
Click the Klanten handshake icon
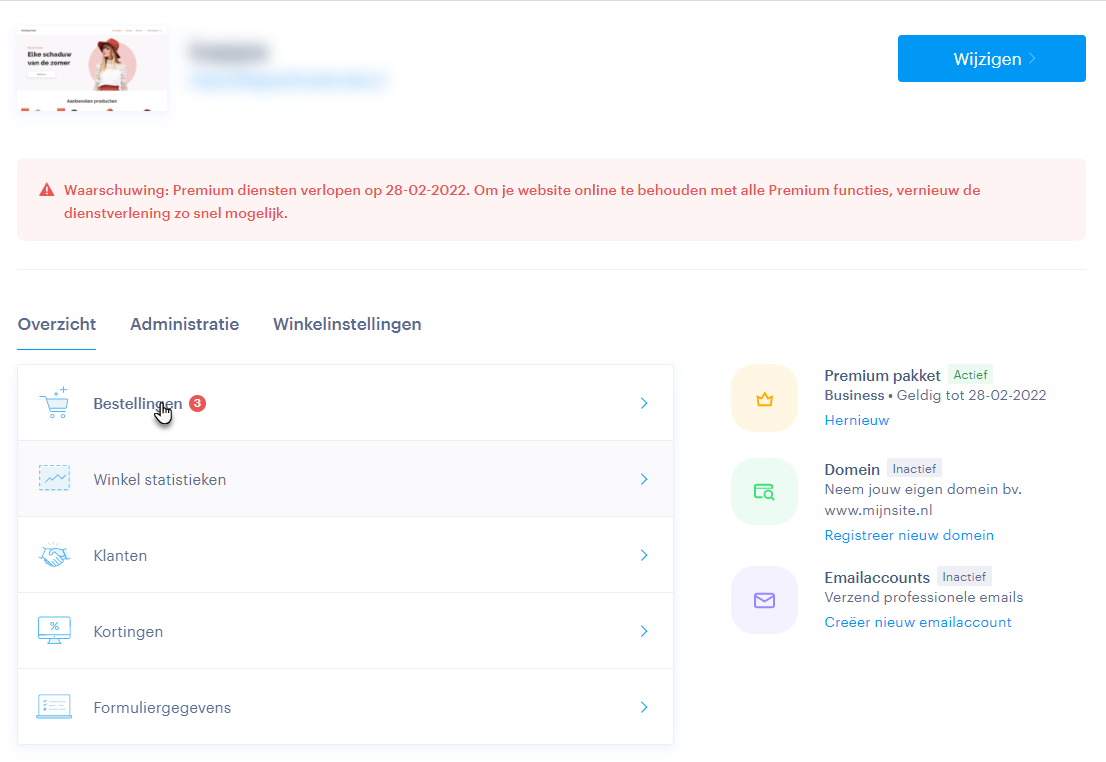point(54,555)
